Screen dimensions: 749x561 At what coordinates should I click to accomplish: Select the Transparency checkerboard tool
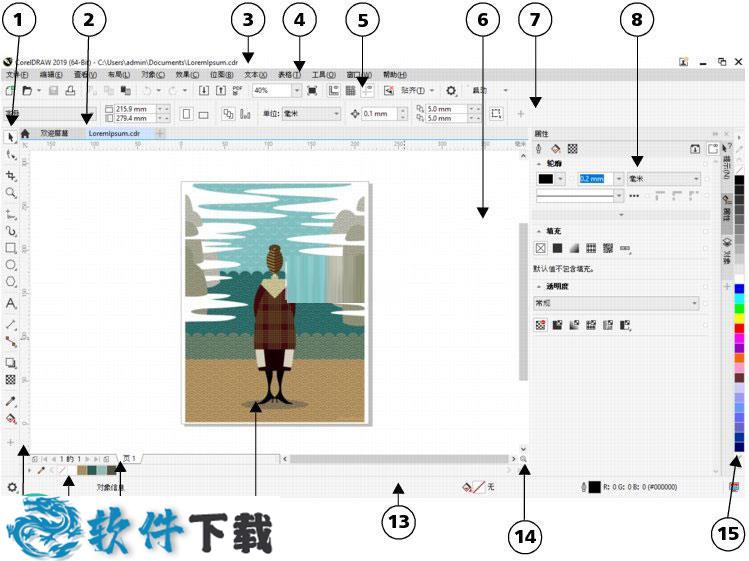11,381
